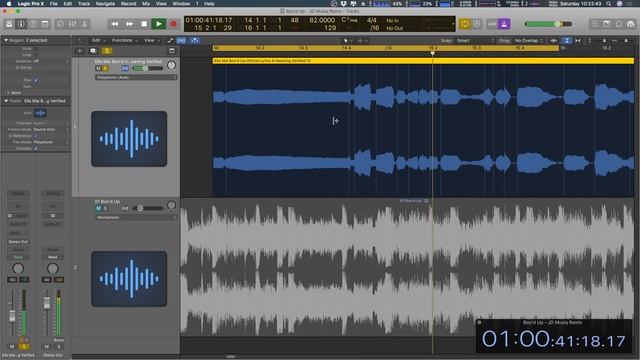Open the Loop Browser button
Screen dimensions: 640x360
pyautogui.click(x=619, y=24)
